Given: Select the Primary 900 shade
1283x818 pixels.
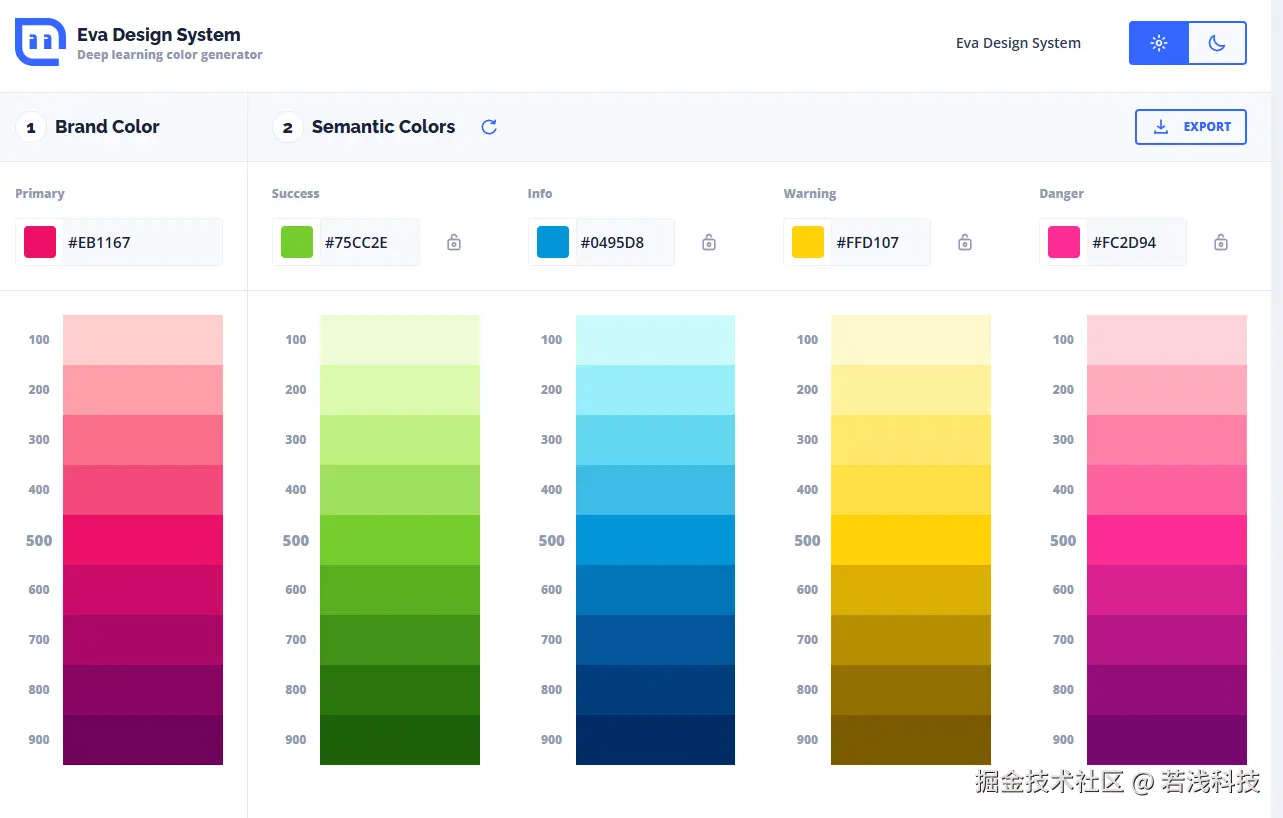Looking at the screenshot, I should point(143,740).
